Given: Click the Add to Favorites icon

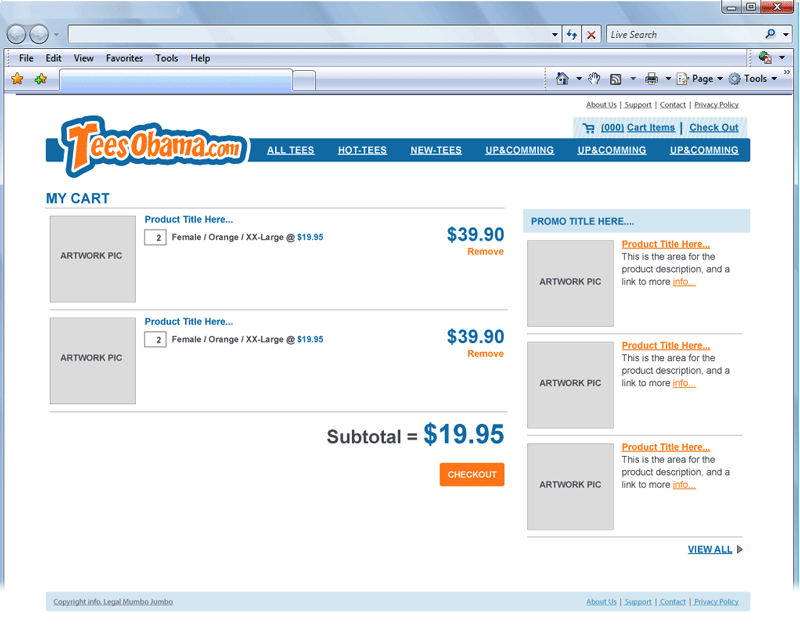Looking at the screenshot, I should 41,79.
